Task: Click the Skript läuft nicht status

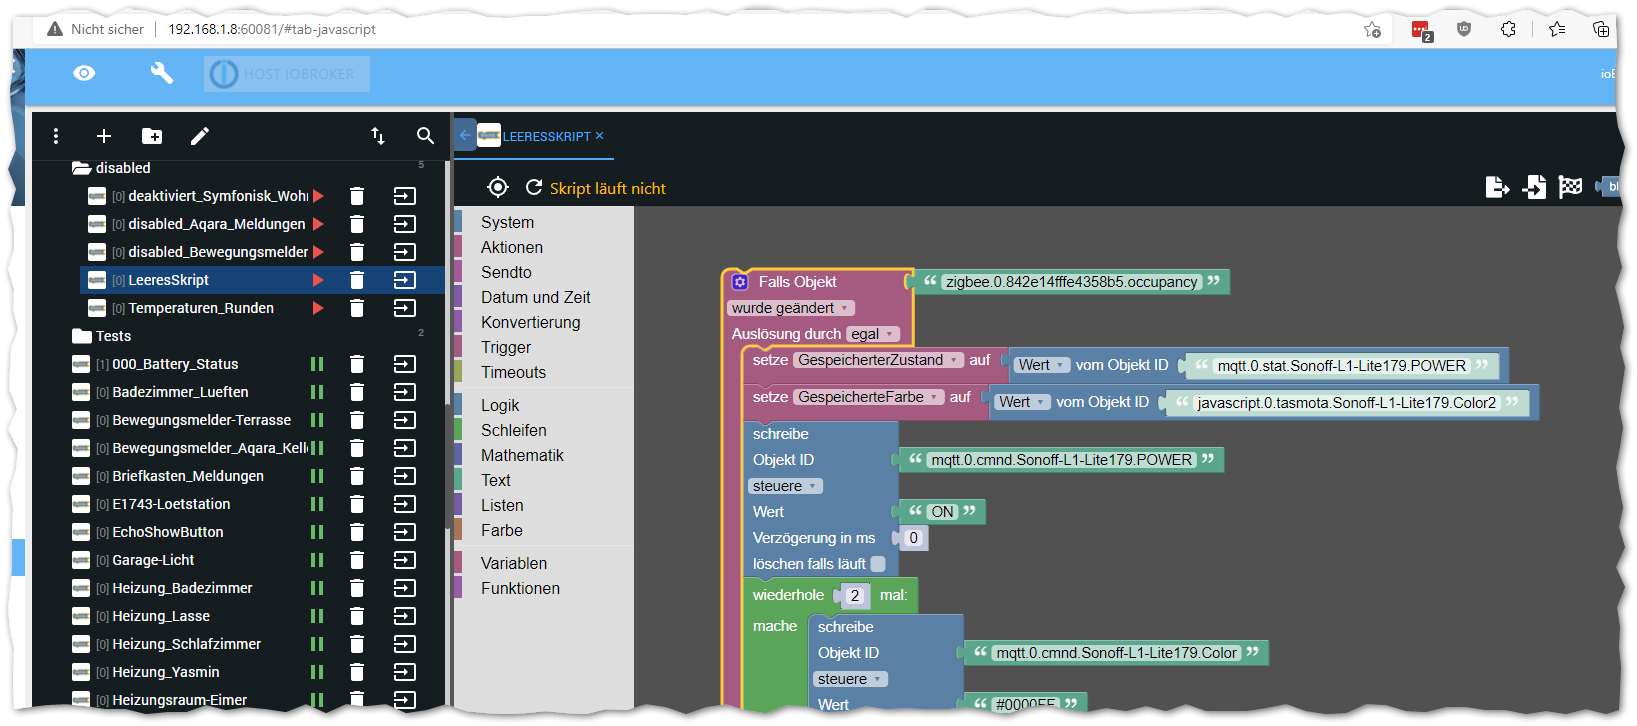Action: [x=608, y=188]
